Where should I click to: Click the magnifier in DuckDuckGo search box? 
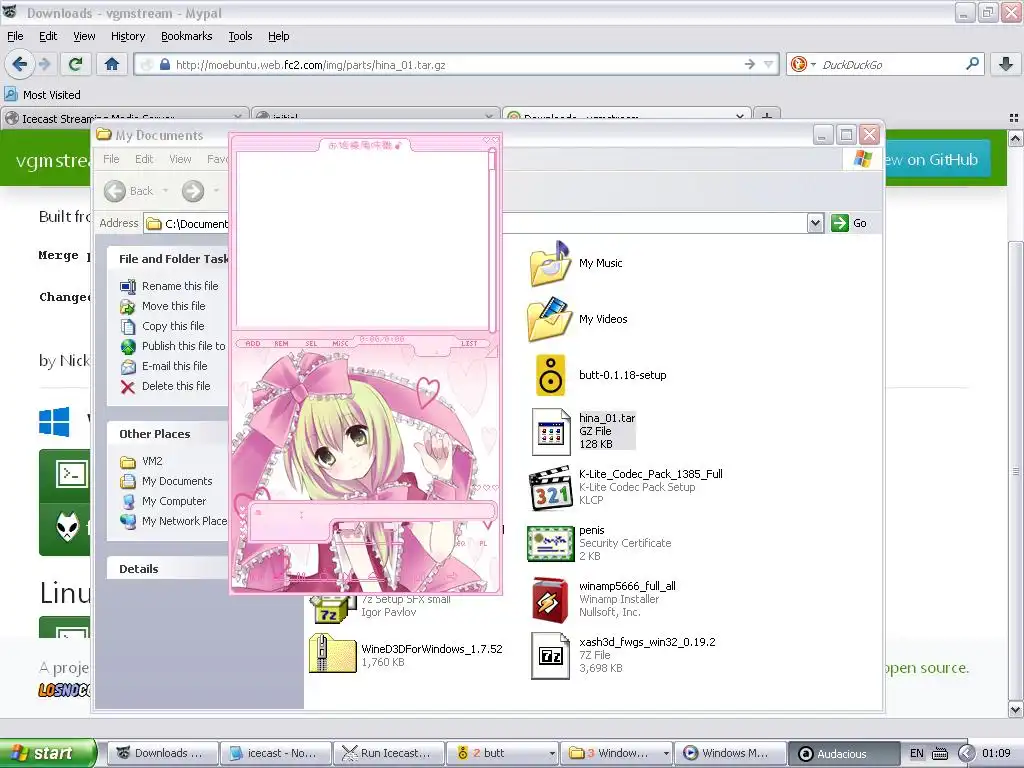972,64
